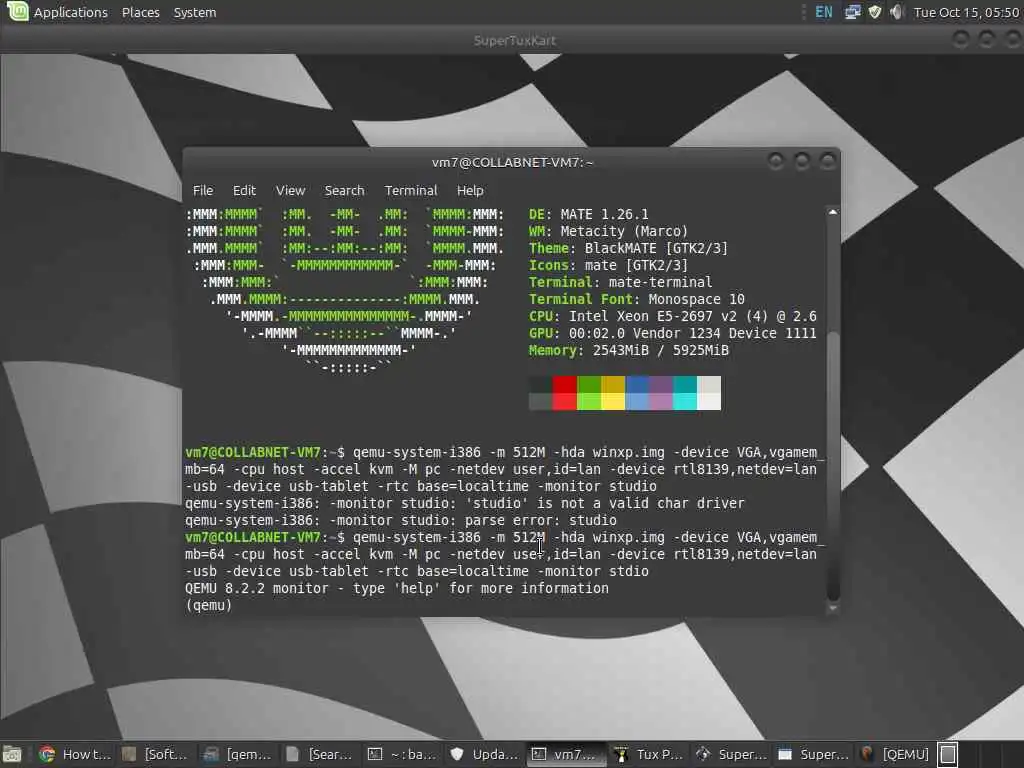
Task: Click the update manager shield tray icon
Action: (875, 12)
